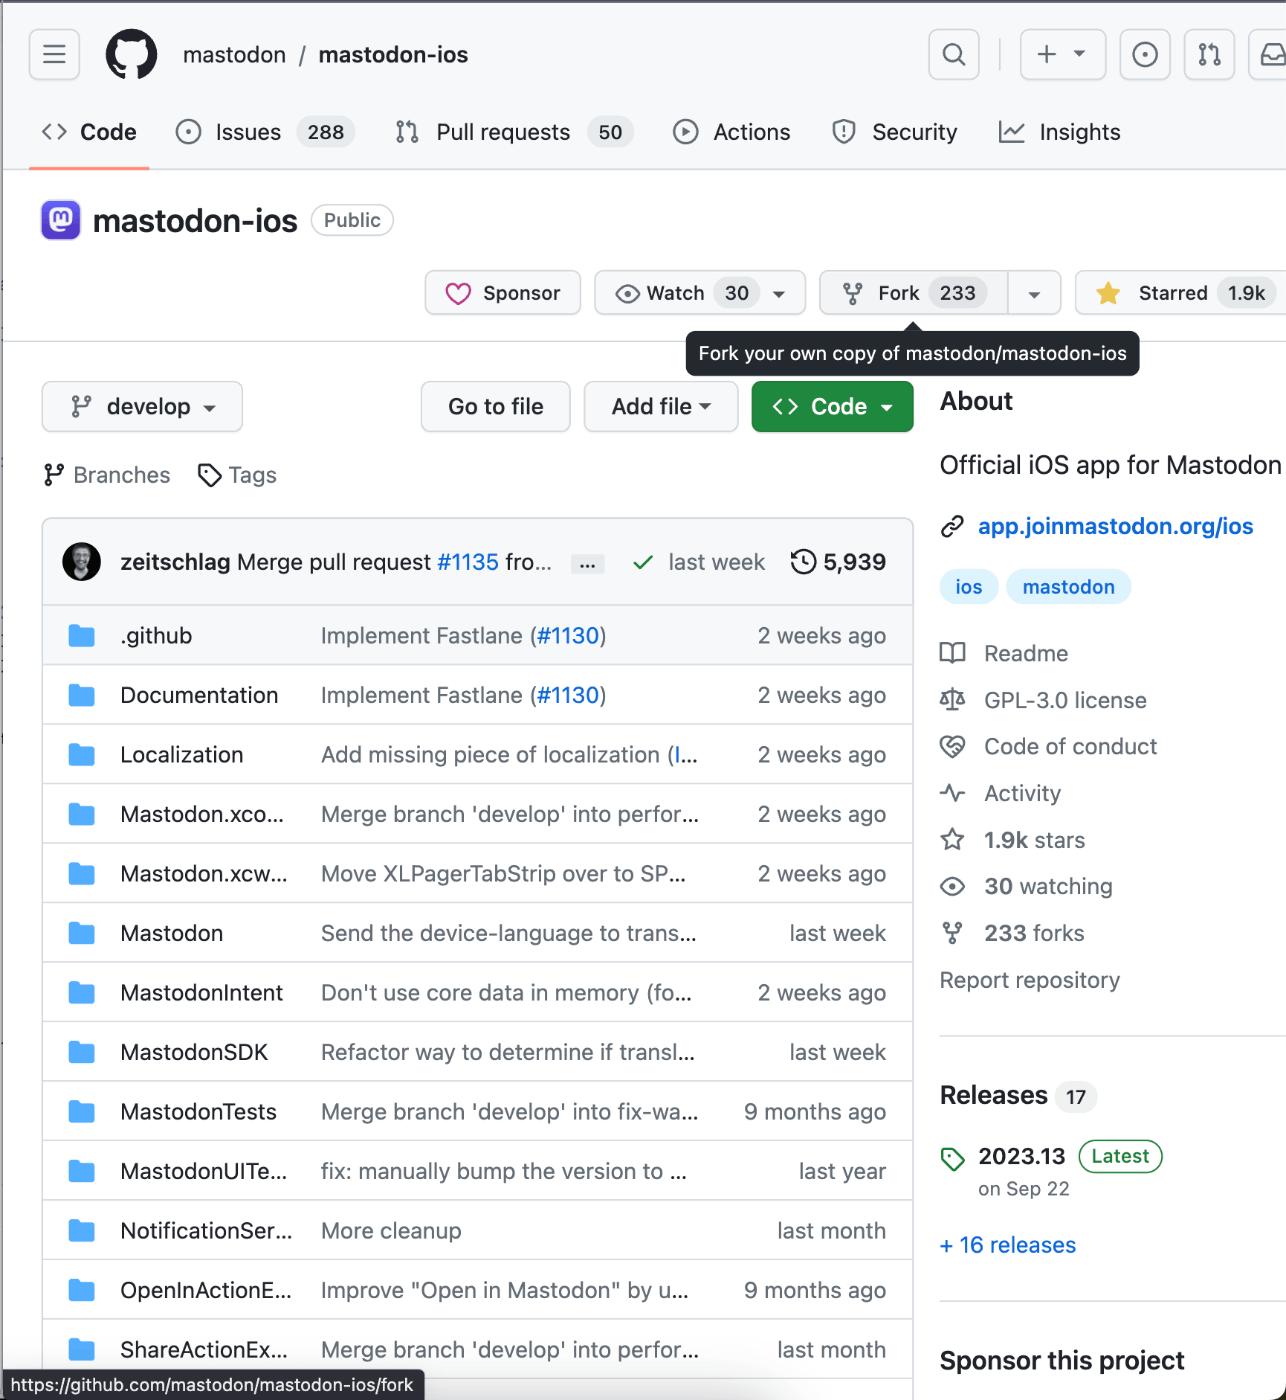Click zeitschlag's avatar thumbnail

pos(82,562)
